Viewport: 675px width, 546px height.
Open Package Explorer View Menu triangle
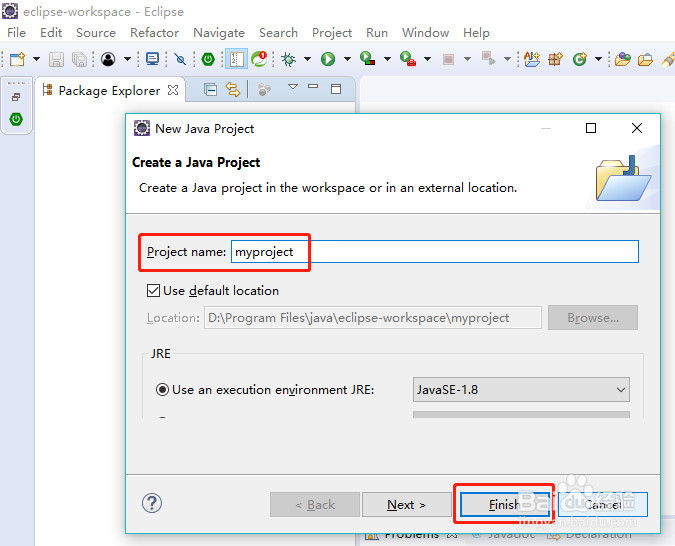293,87
